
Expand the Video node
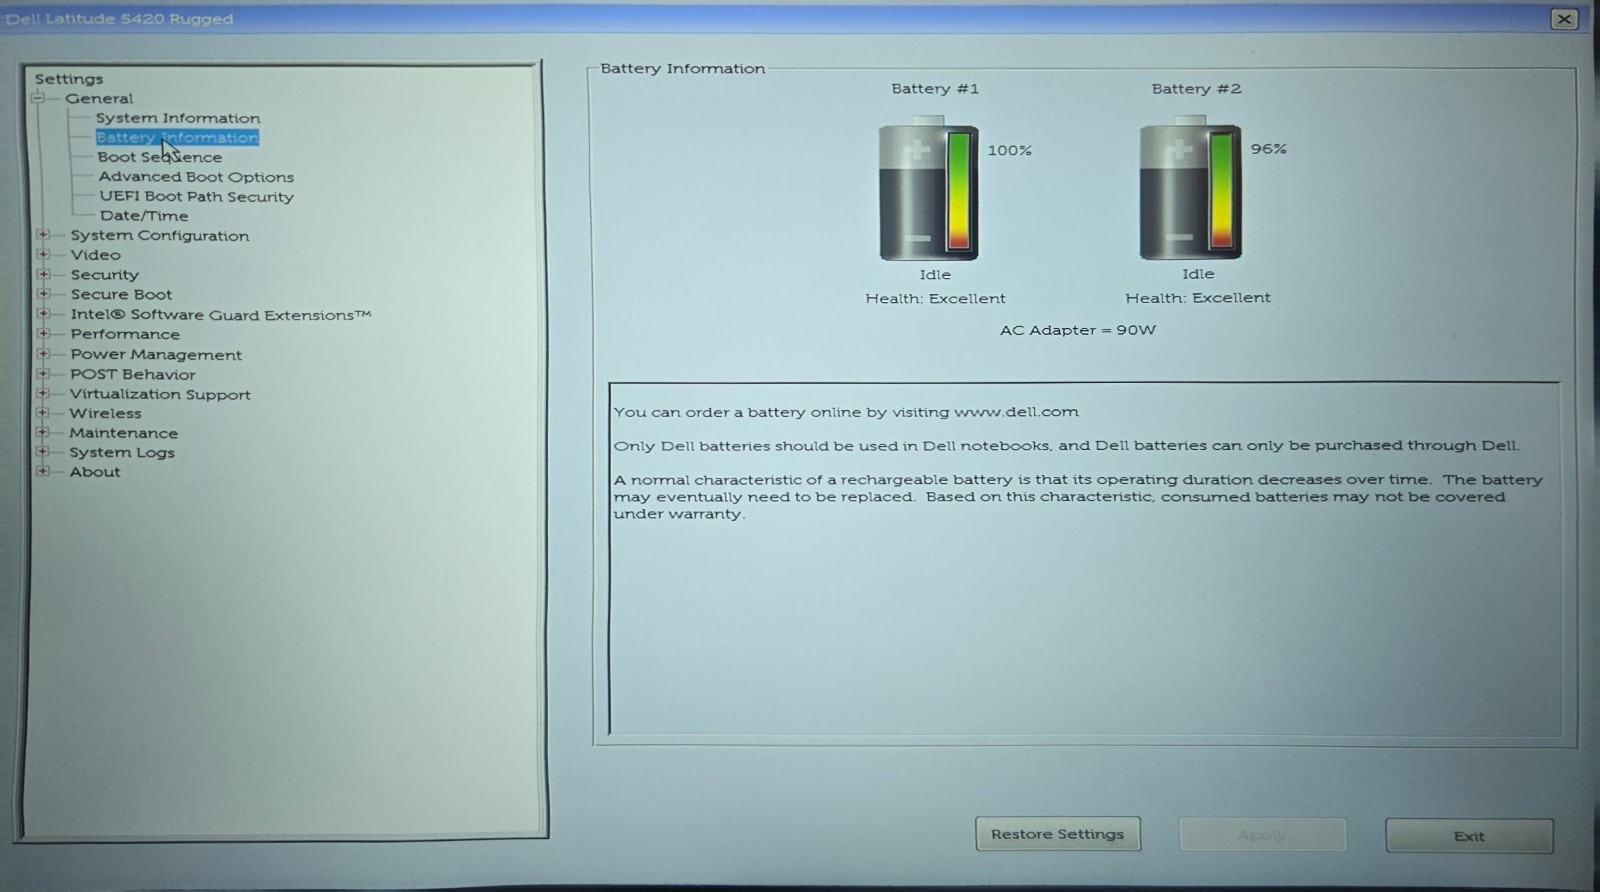point(43,254)
